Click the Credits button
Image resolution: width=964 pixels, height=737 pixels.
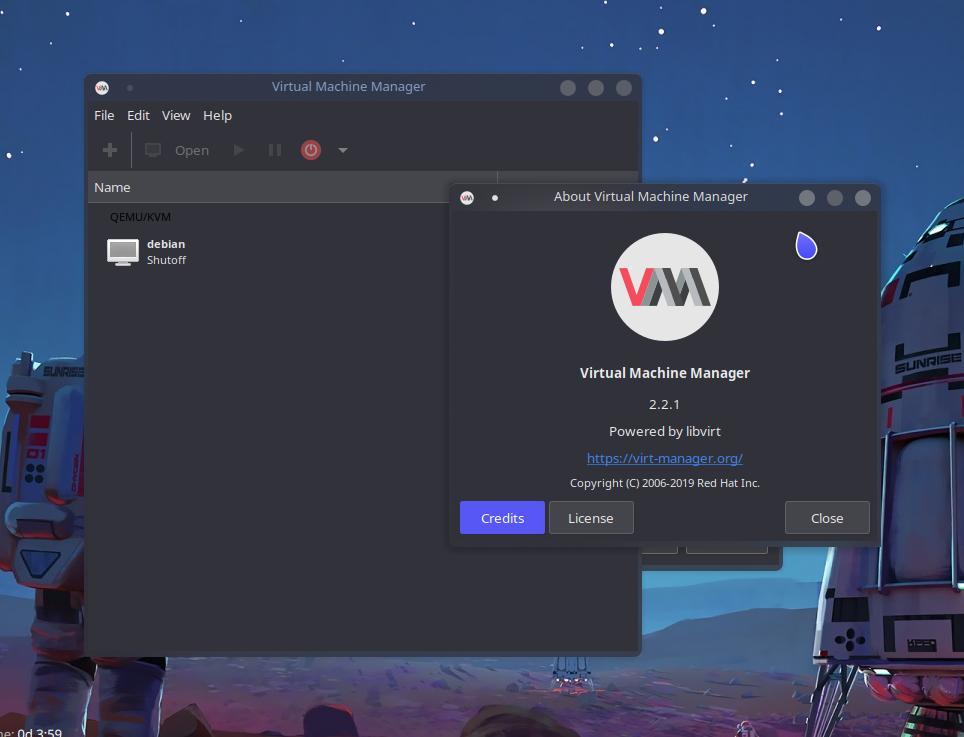click(x=501, y=517)
